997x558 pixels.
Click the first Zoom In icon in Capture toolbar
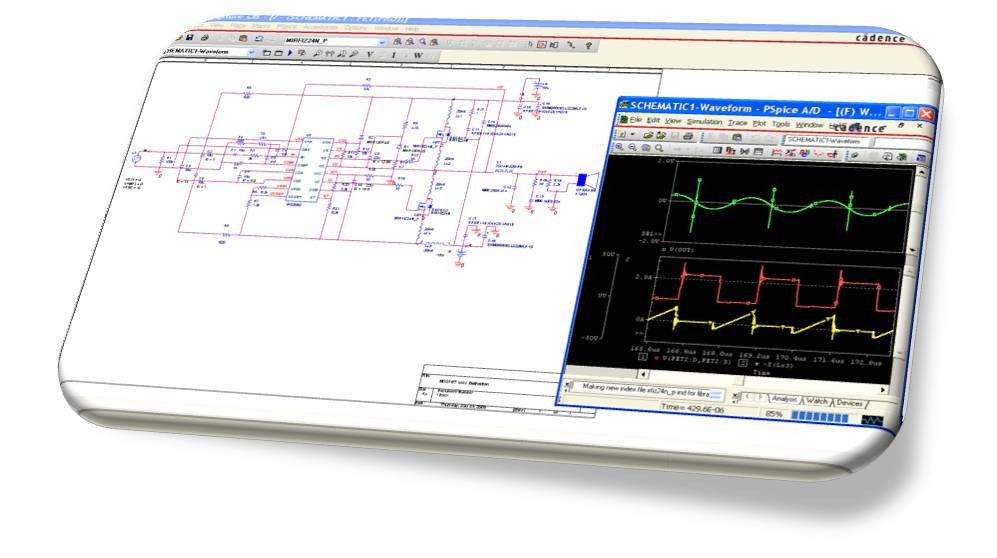(397, 42)
